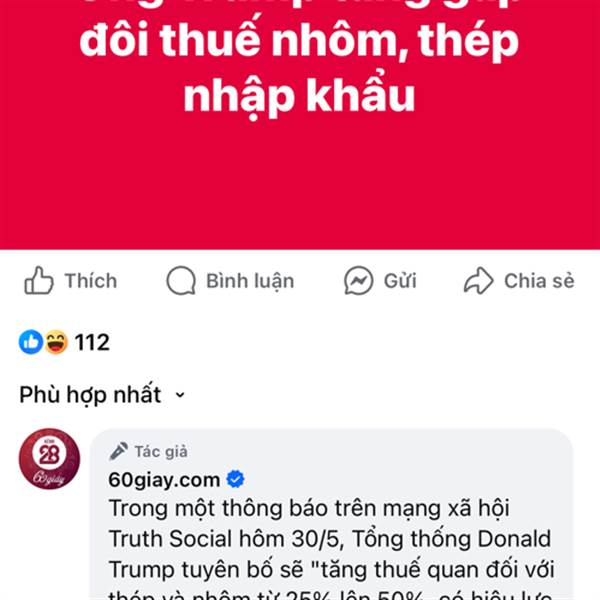Tap the Chia sẻ share arrow icon

pyautogui.click(x=478, y=280)
